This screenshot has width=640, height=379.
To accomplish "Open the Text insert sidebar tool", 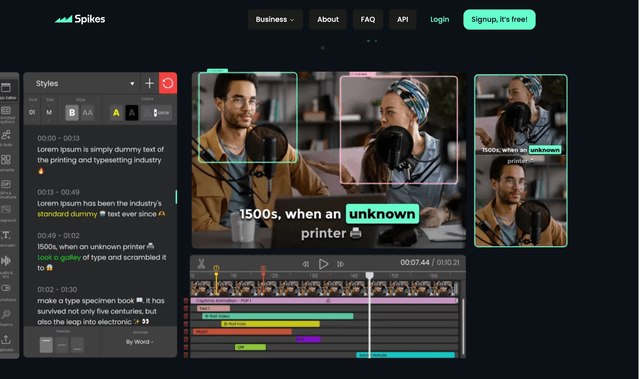I will (x=7, y=238).
